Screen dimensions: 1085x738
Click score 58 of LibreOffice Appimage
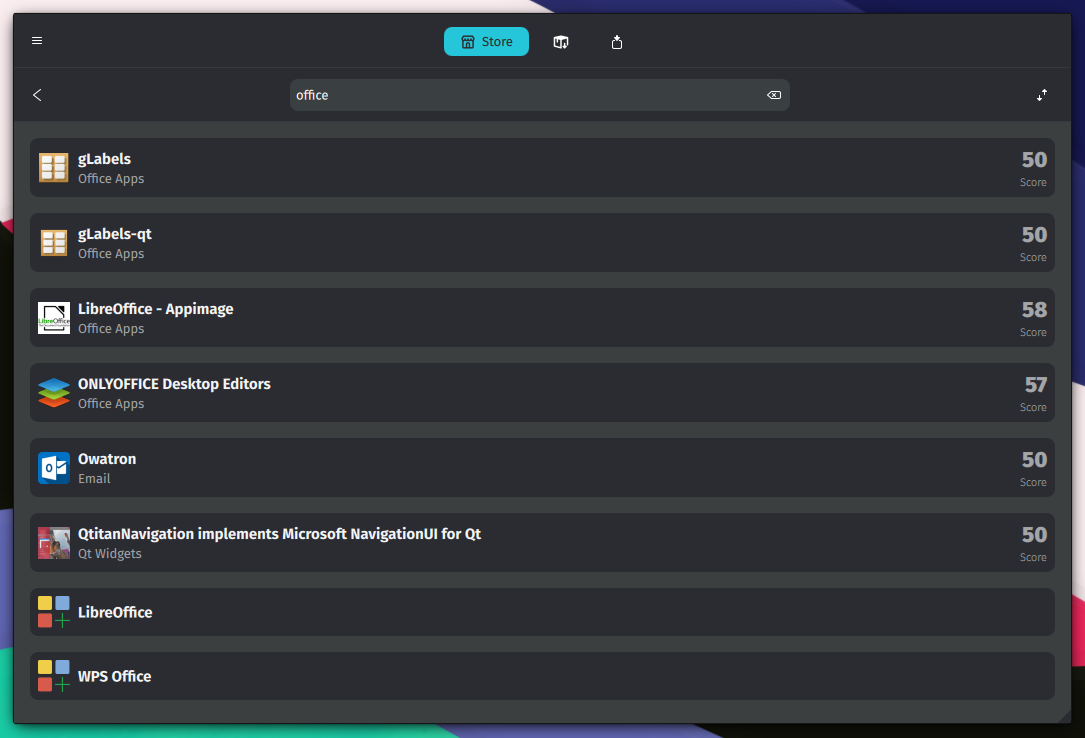1034,310
